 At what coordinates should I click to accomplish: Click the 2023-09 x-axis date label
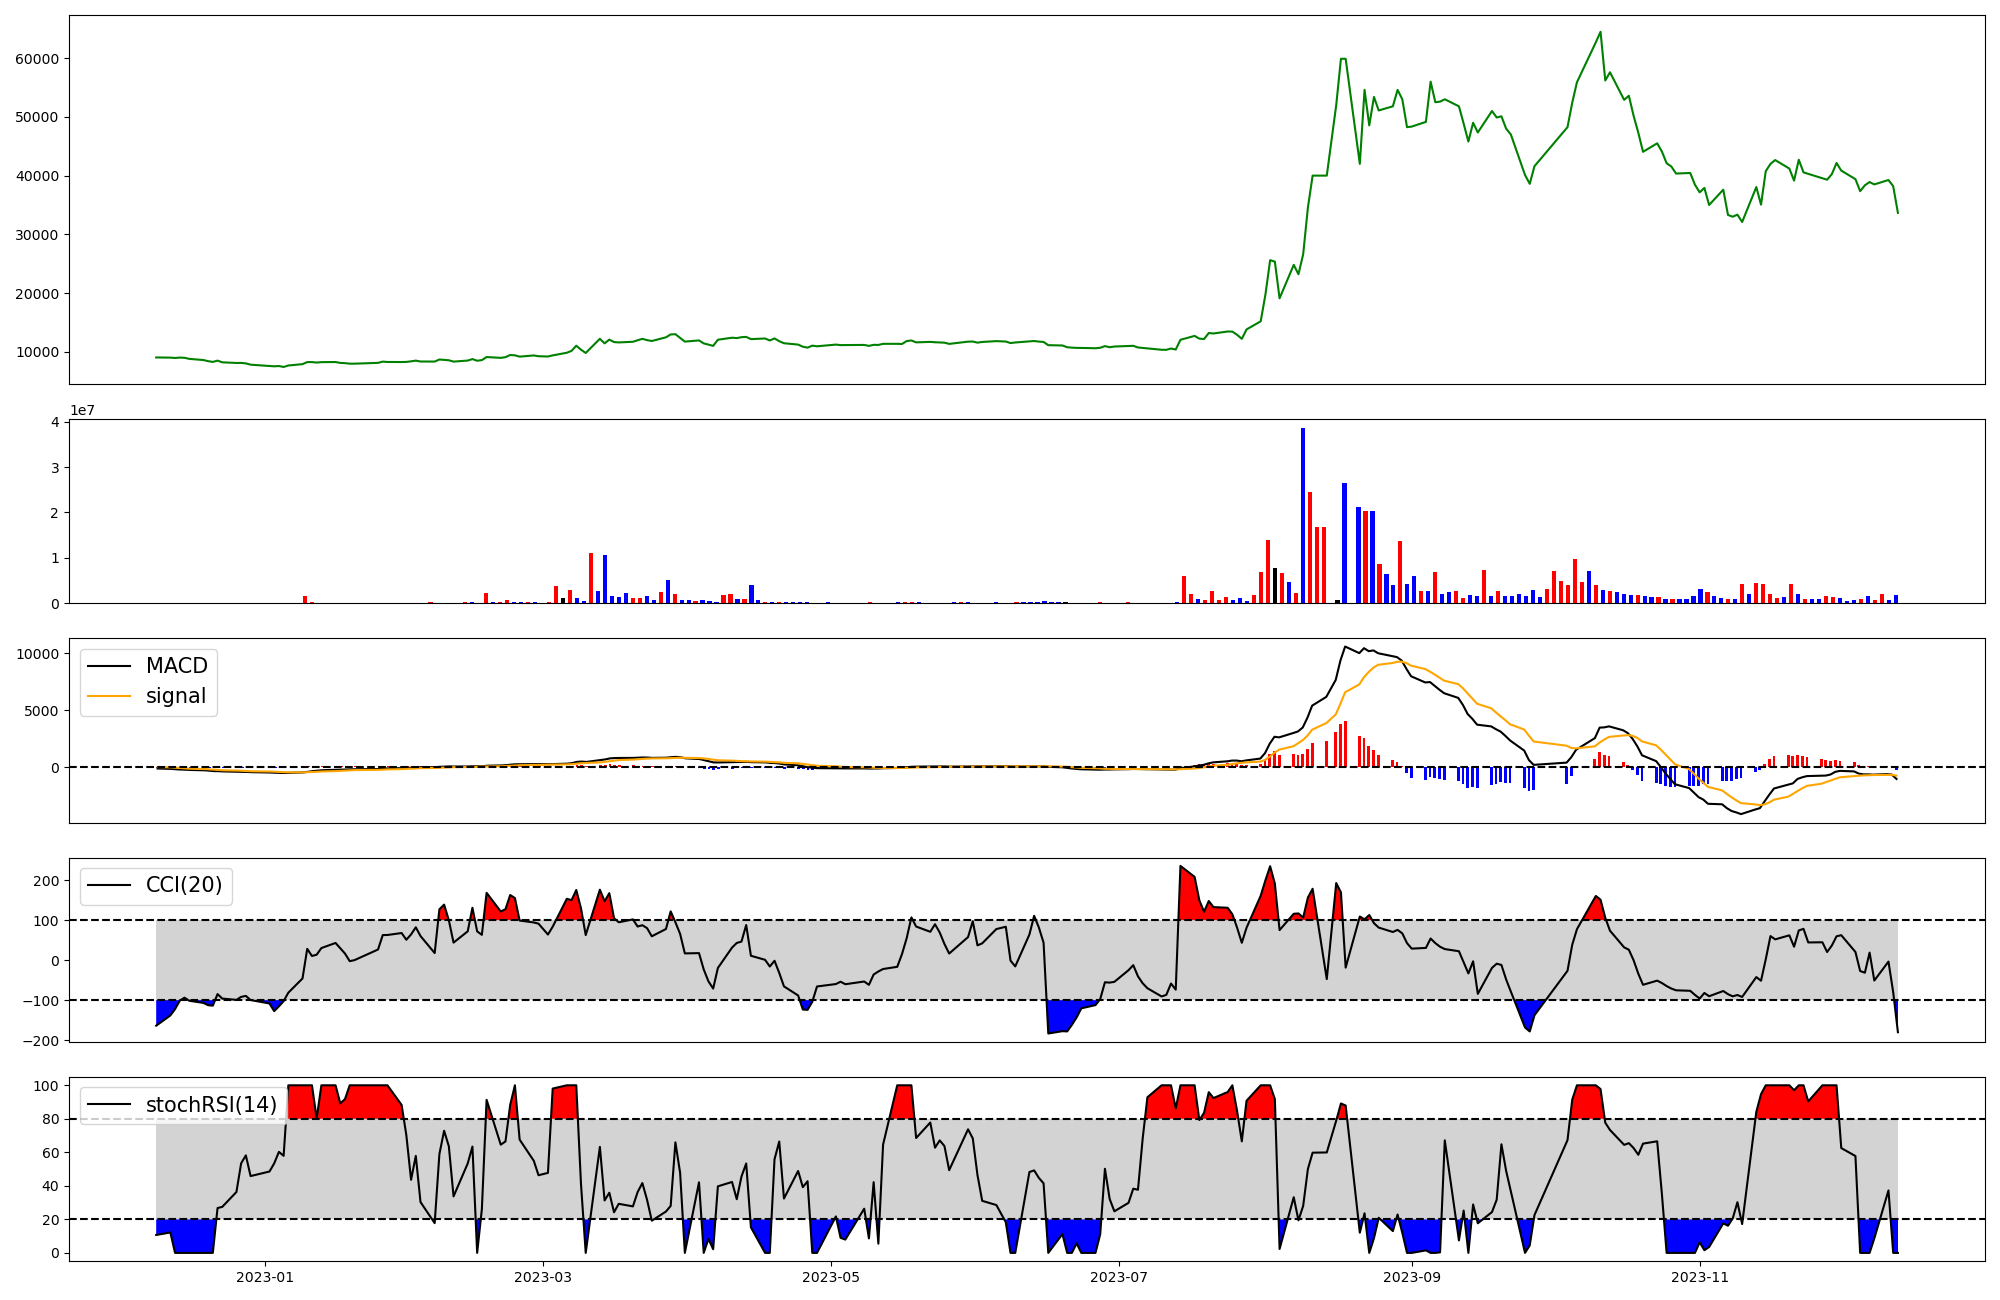point(1412,1277)
